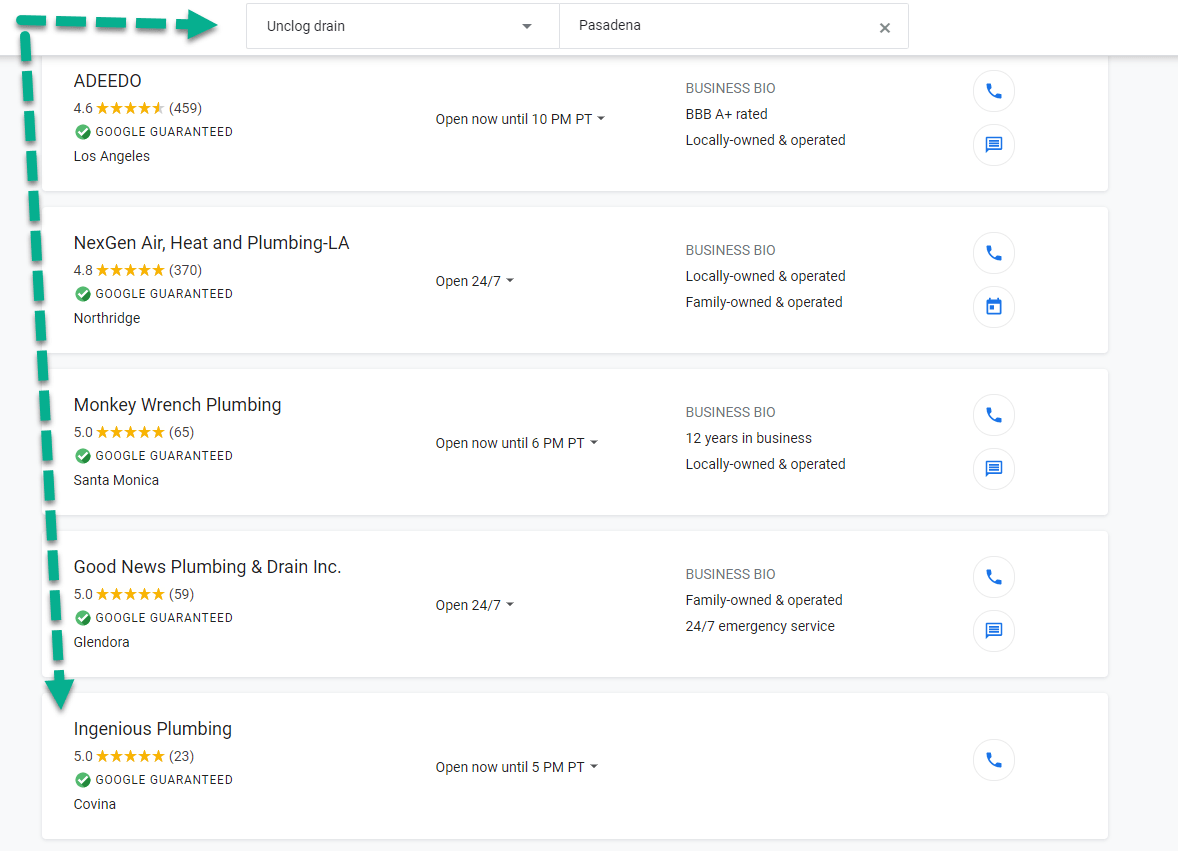Message Good News Plumbing via chat icon
1178x851 pixels.
pos(993,630)
